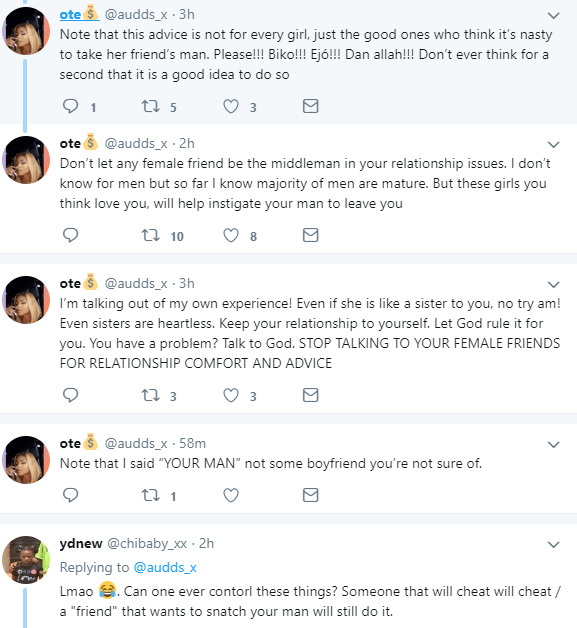Like the 'middleman' tweet with 8 likes
This screenshot has height=628, width=577.
coord(231,236)
